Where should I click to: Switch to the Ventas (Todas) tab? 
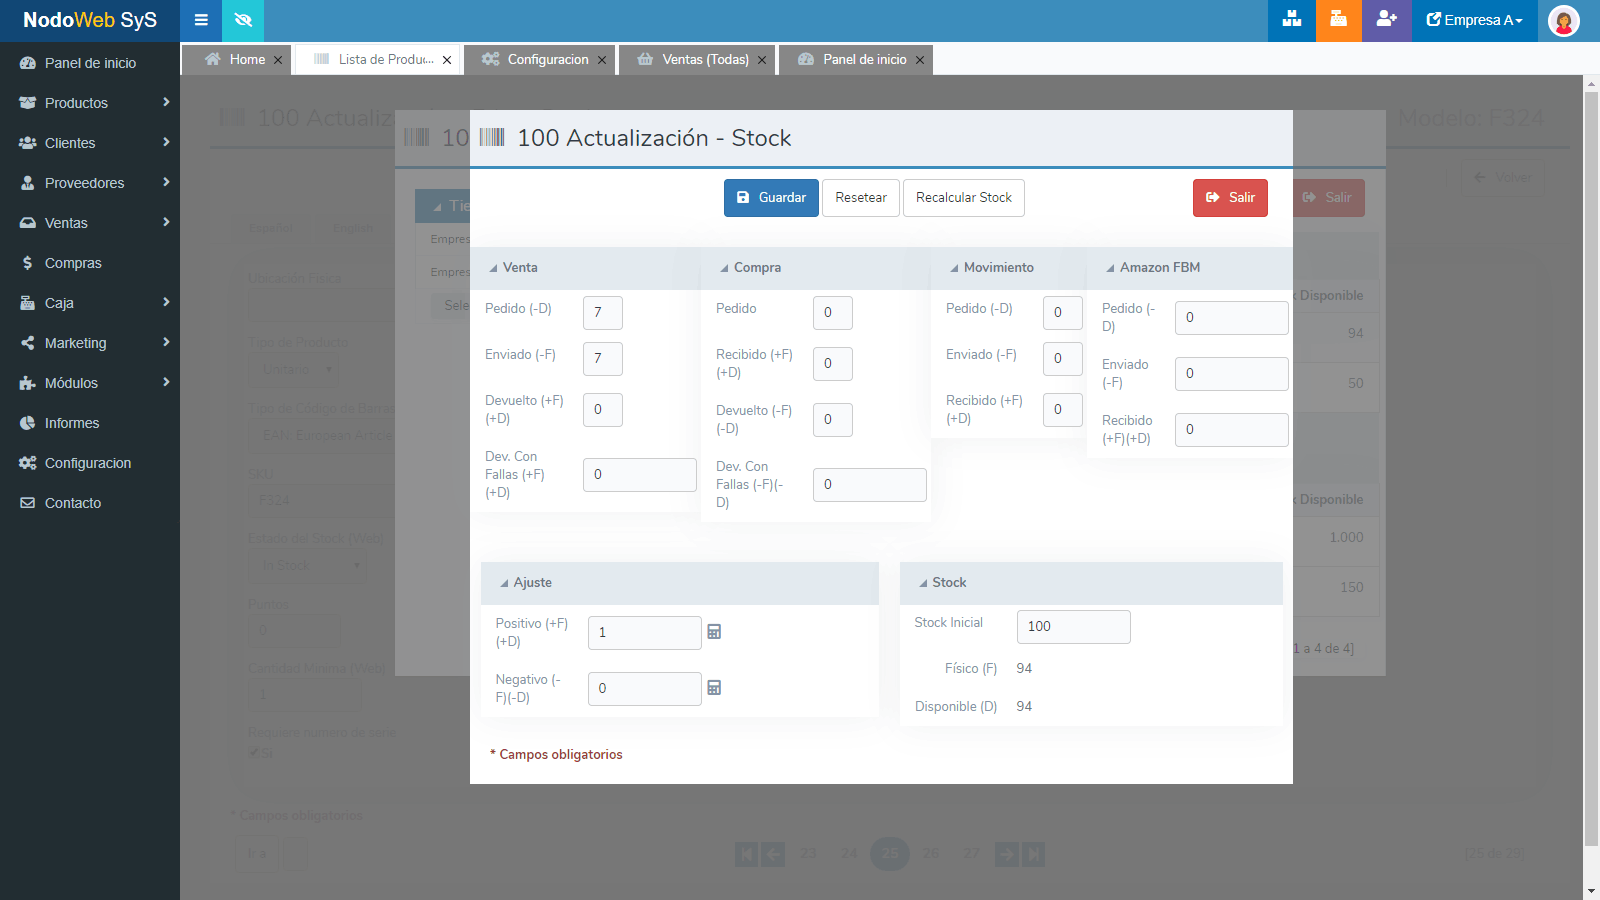click(x=704, y=60)
